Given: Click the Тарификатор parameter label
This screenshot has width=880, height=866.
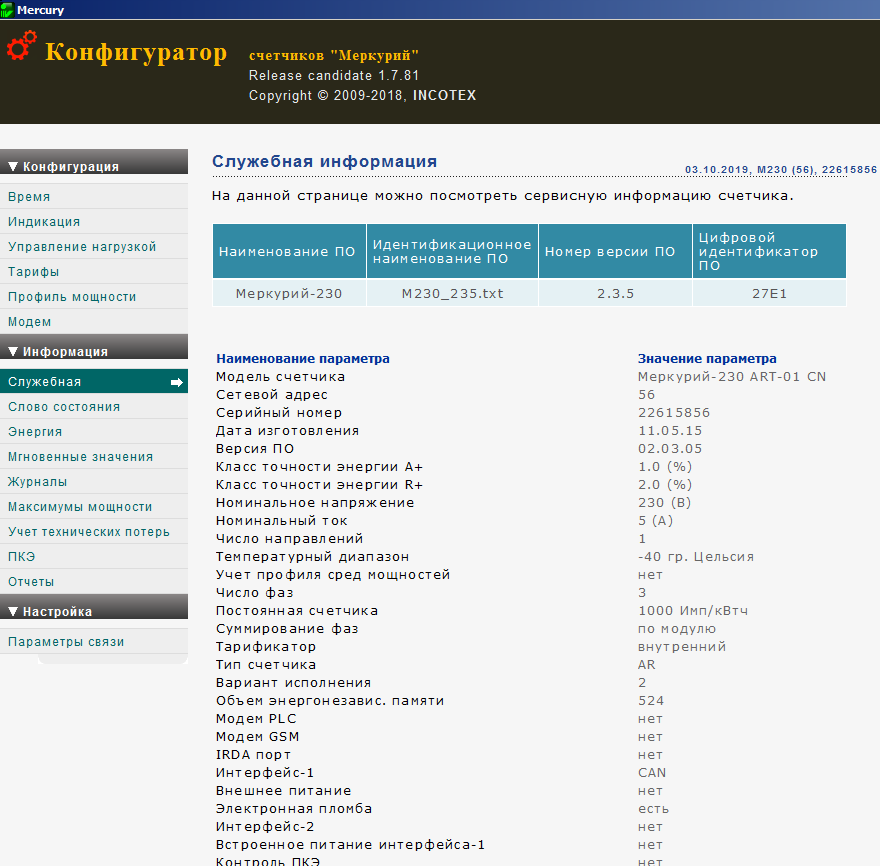Looking at the screenshot, I should tap(266, 647).
